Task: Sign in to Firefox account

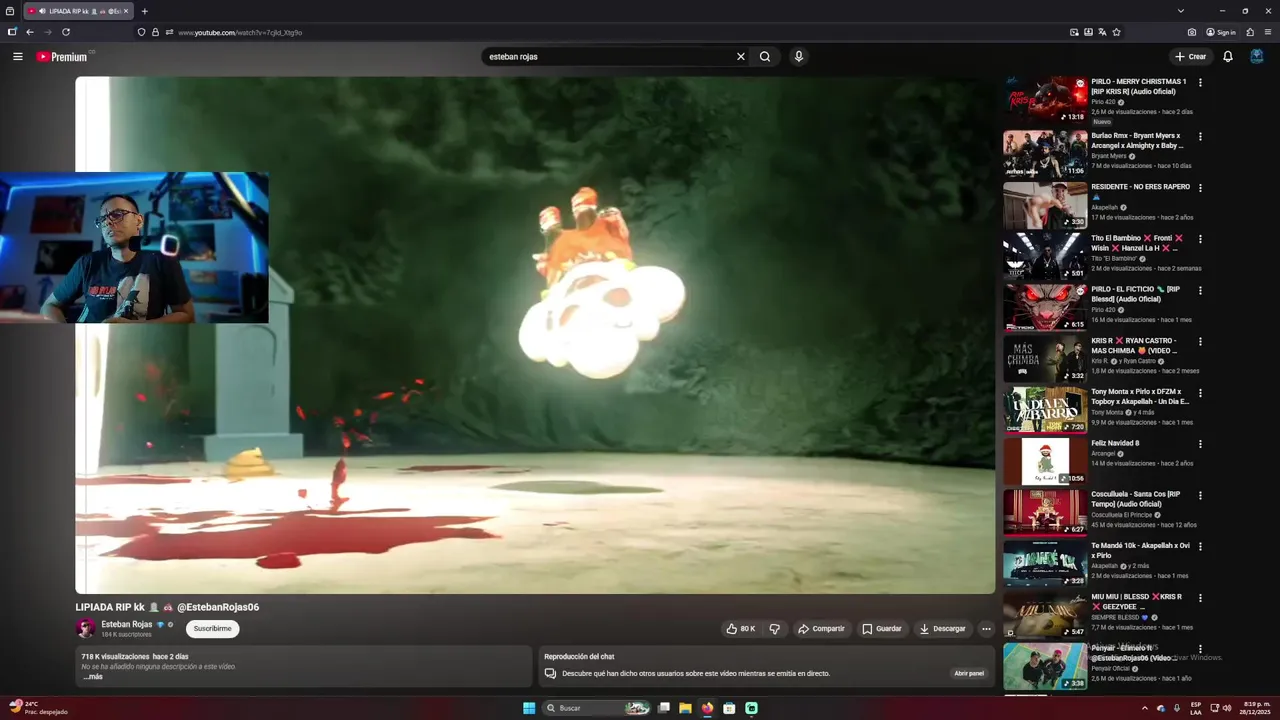Action: pyautogui.click(x=1221, y=32)
